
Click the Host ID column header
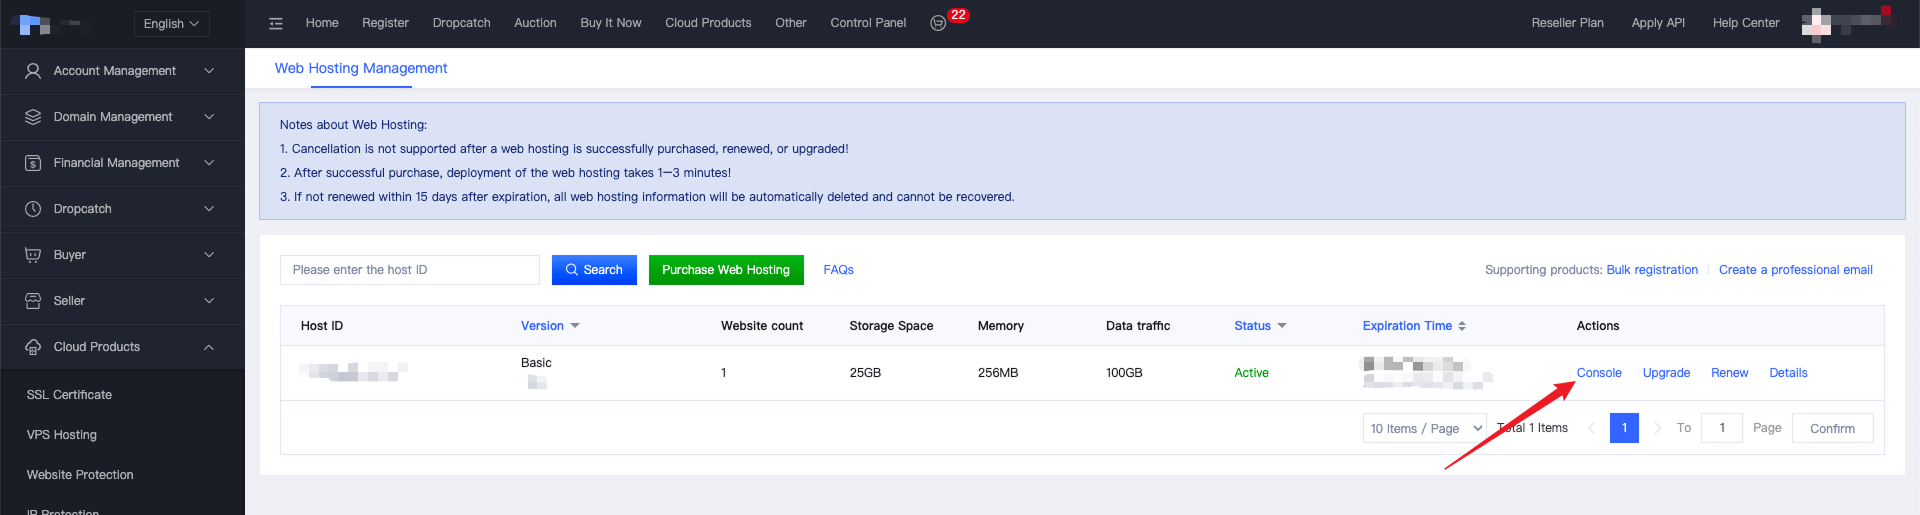pyautogui.click(x=322, y=326)
